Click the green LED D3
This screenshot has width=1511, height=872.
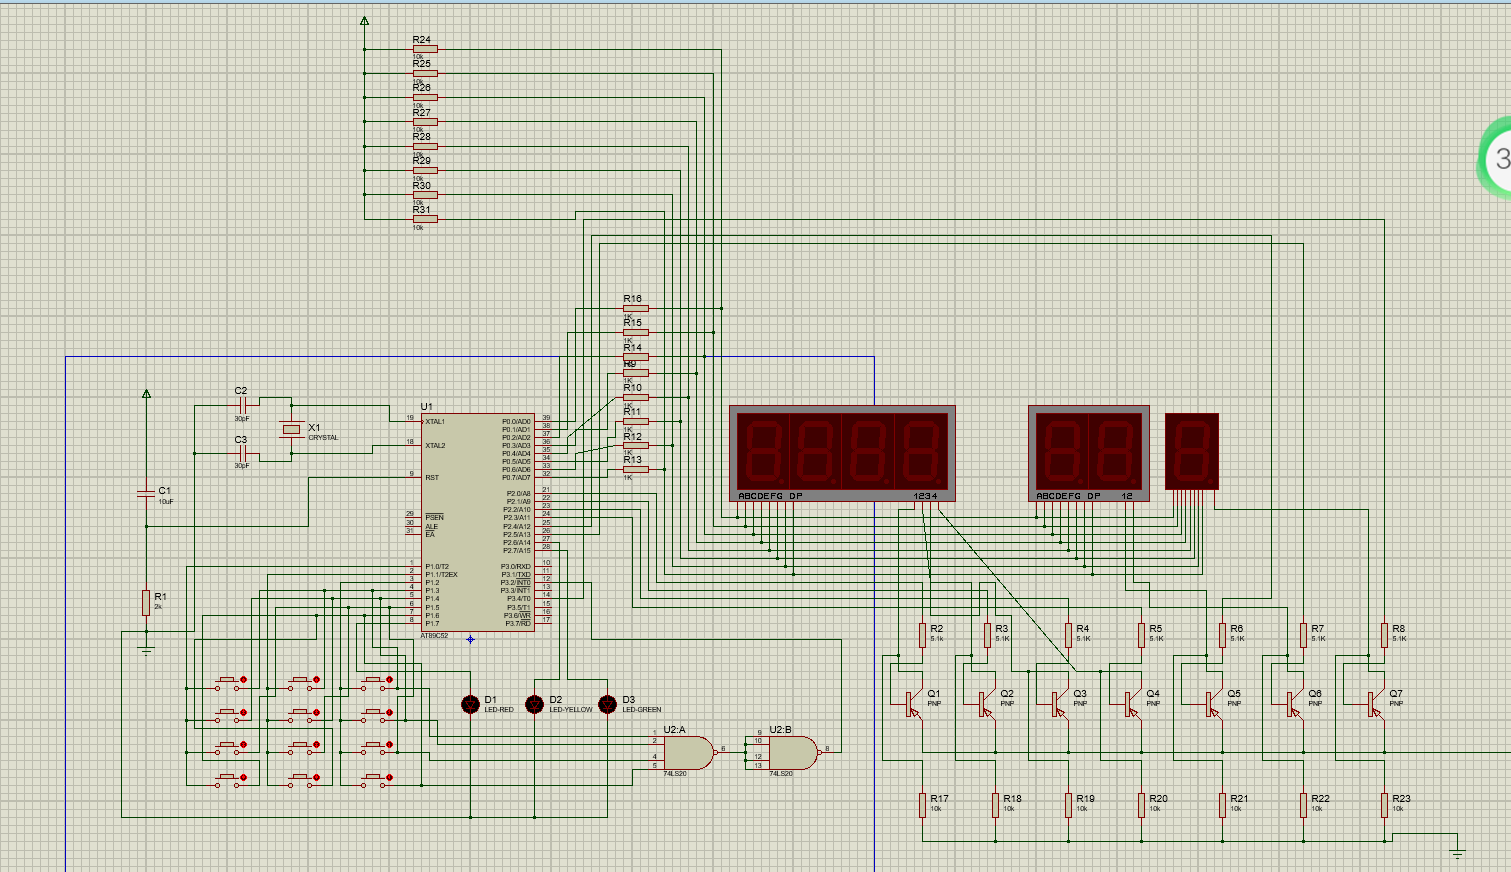(x=607, y=704)
